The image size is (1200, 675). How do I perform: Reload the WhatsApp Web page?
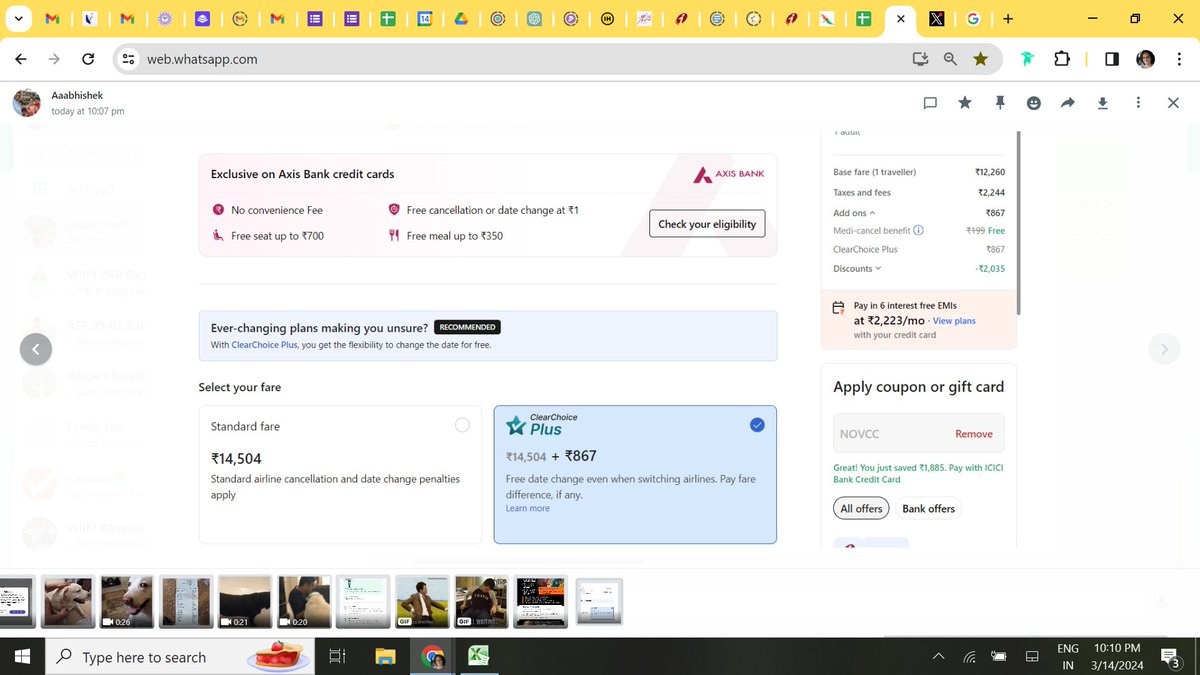pos(88,59)
